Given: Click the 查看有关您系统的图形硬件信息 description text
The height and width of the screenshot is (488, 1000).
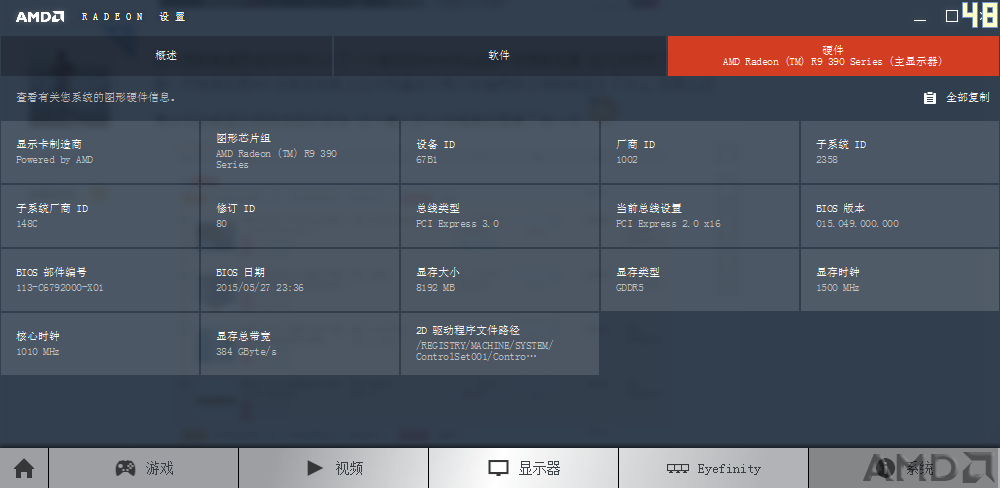Looking at the screenshot, I should [96, 98].
